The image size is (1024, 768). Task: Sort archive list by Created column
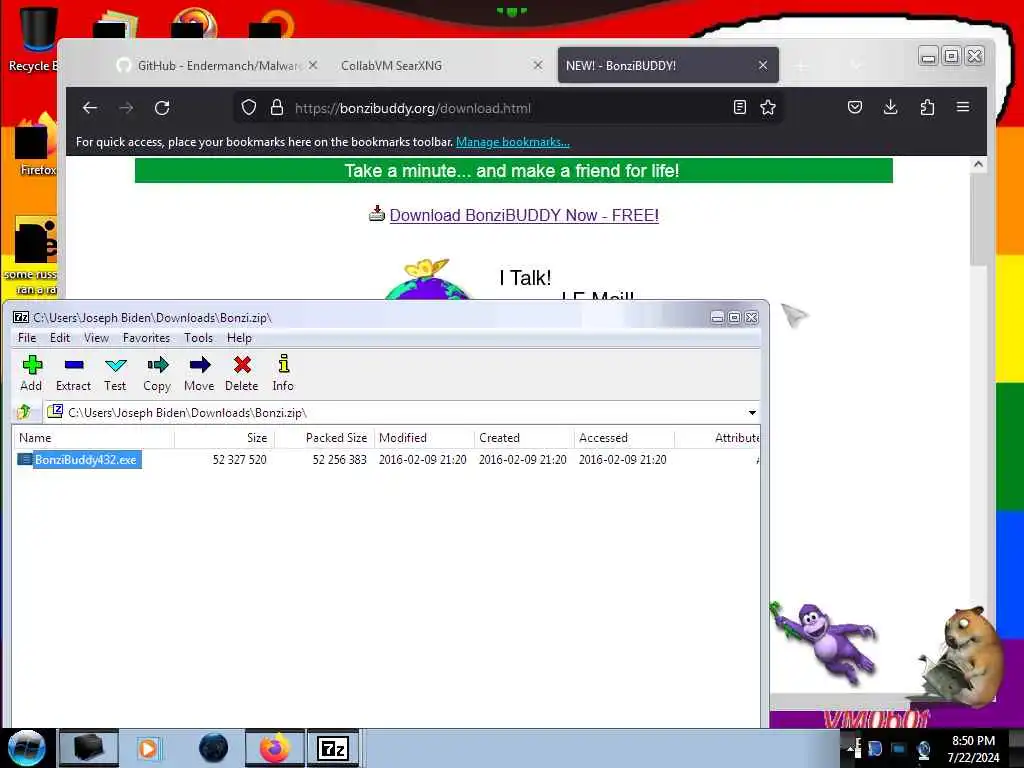pyautogui.click(x=524, y=438)
